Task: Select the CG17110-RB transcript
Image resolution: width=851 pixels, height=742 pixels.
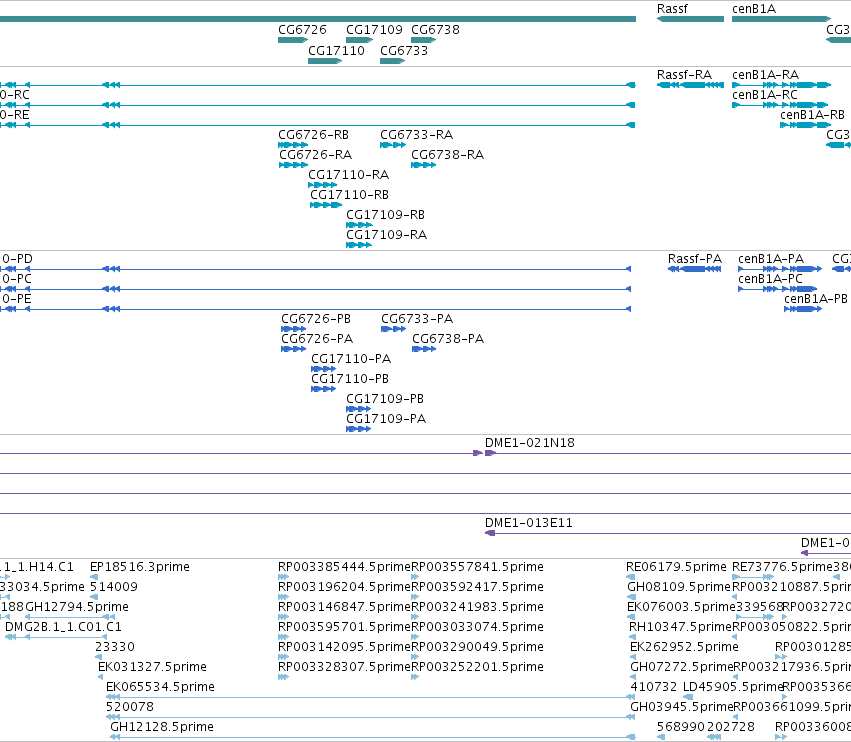Action: click(326, 205)
